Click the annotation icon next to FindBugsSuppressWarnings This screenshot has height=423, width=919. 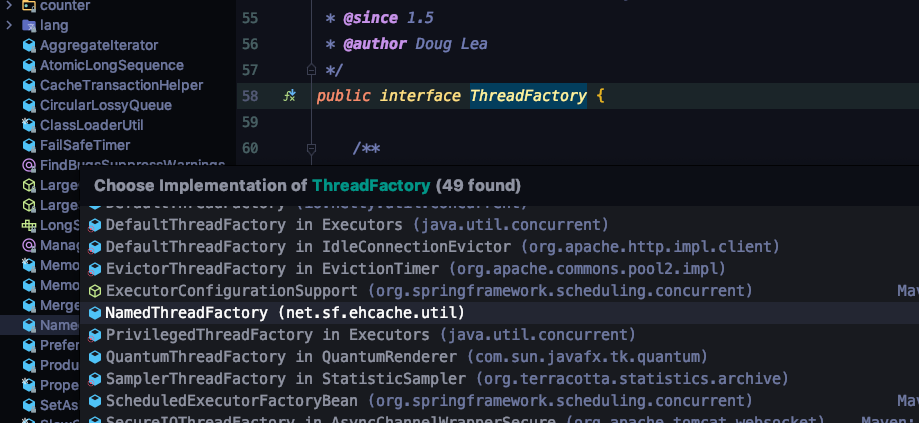[x=29, y=165]
